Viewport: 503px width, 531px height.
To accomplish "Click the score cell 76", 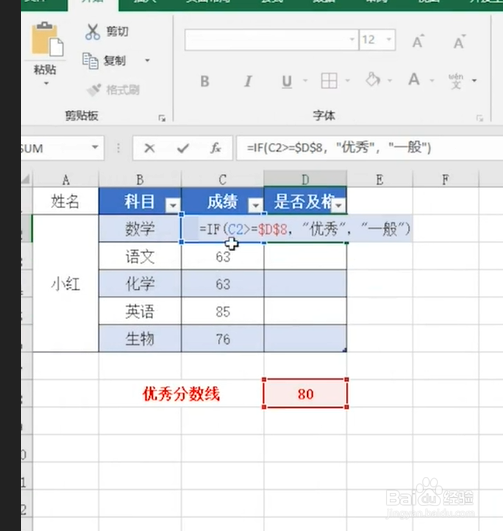I will (x=223, y=339).
